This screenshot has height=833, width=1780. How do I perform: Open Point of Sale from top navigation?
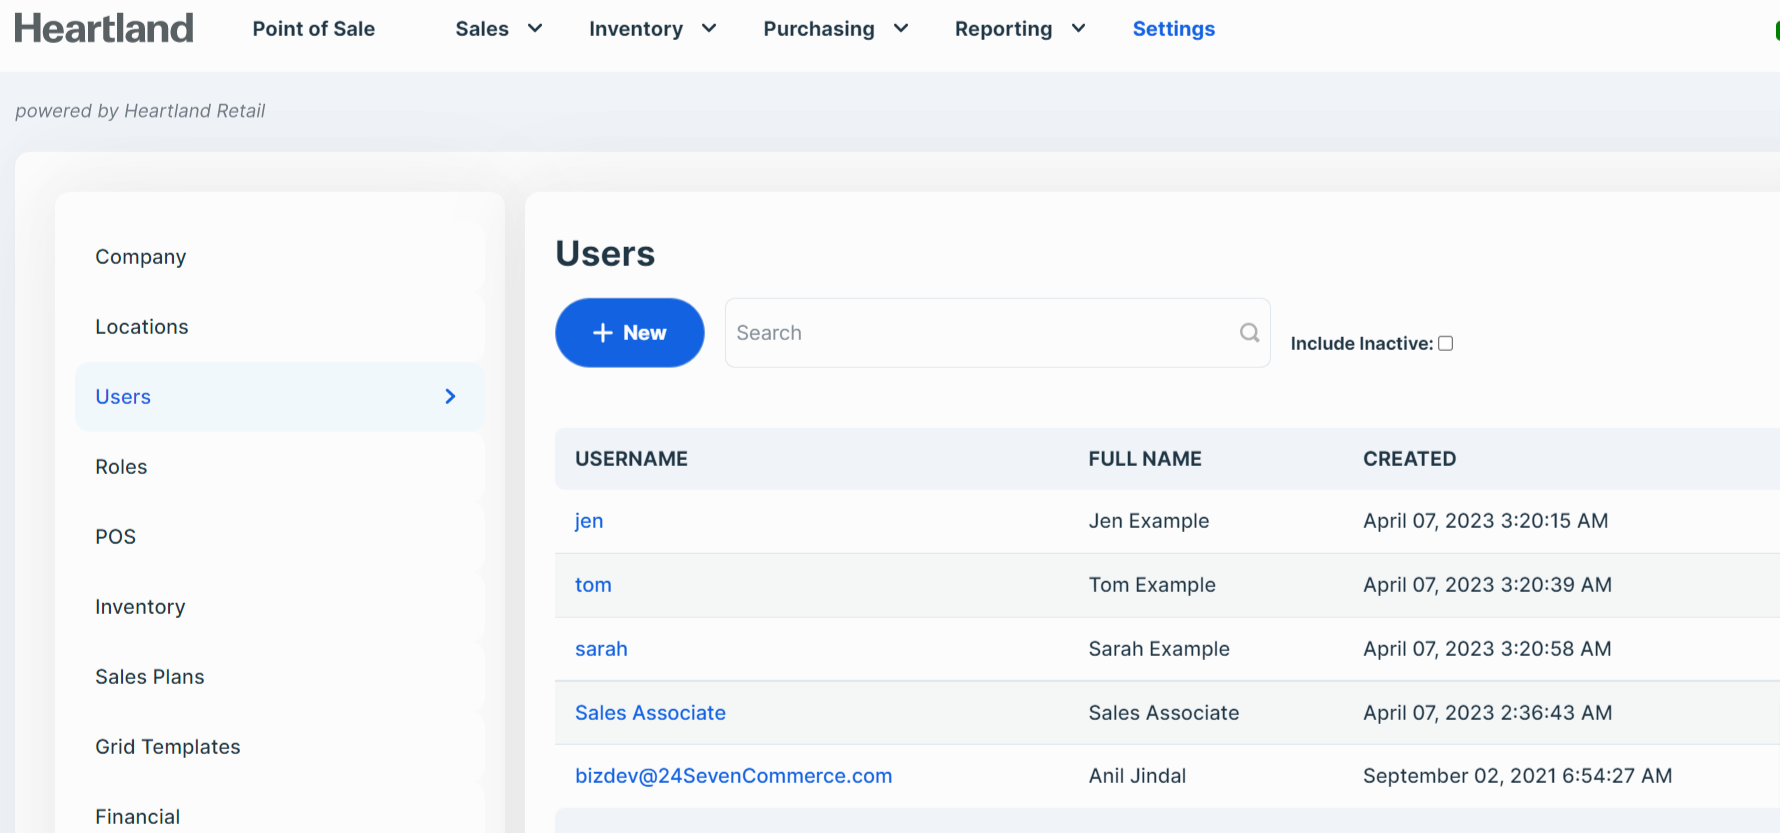[314, 29]
